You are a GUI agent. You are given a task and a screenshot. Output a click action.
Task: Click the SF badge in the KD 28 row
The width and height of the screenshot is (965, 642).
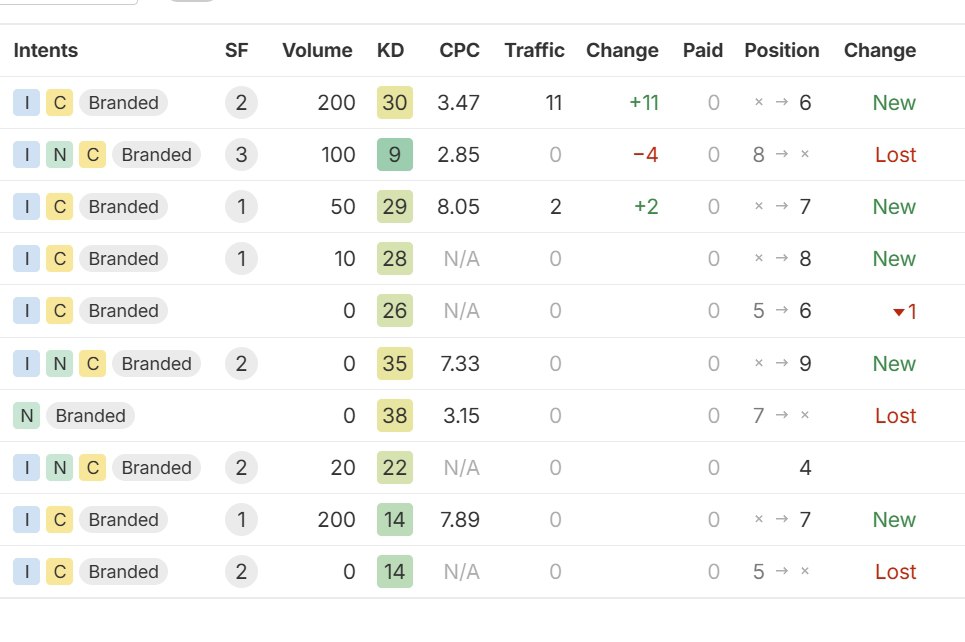pyautogui.click(x=241, y=259)
